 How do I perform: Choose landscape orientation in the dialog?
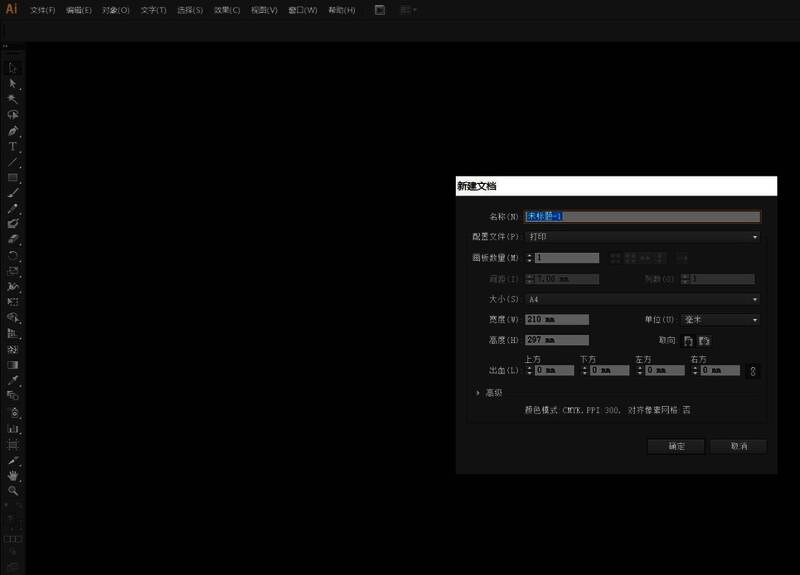704,340
